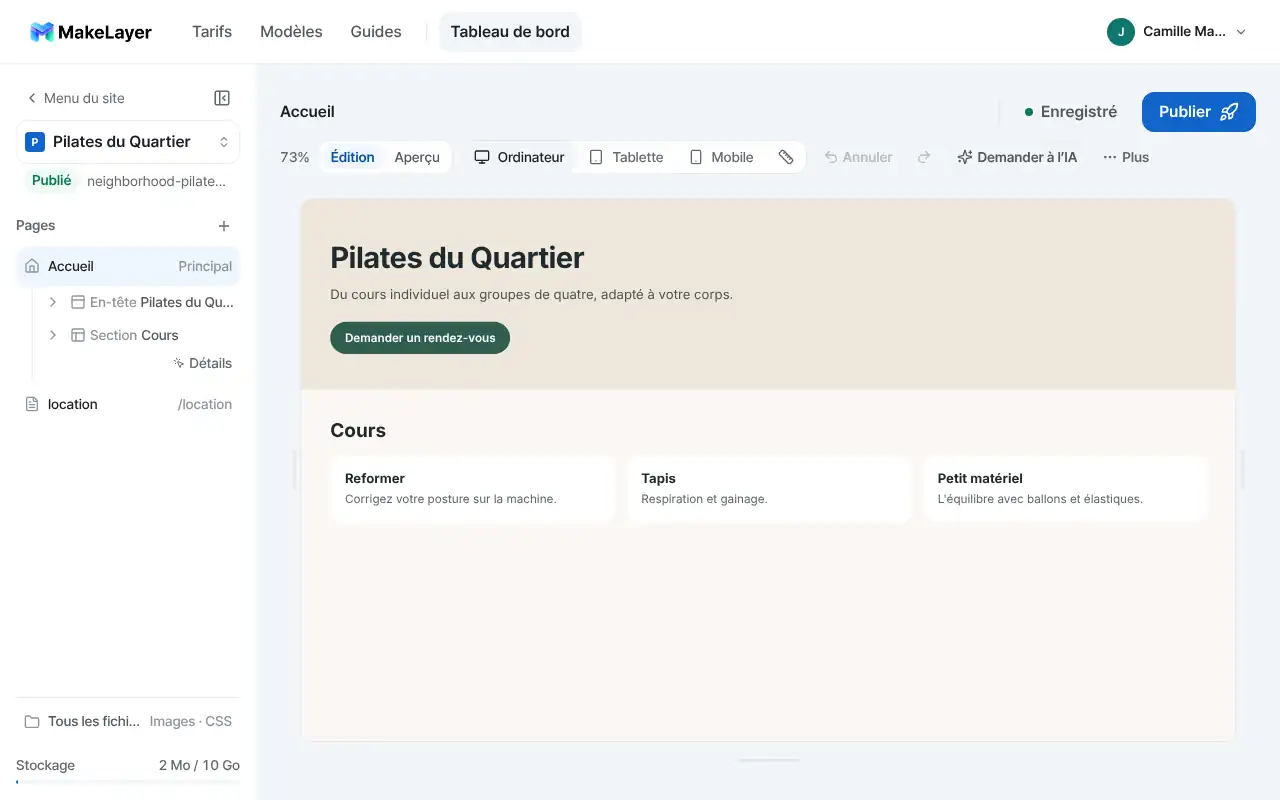Click the Pilates du Quartier heading in canvas

pyautogui.click(x=457, y=258)
